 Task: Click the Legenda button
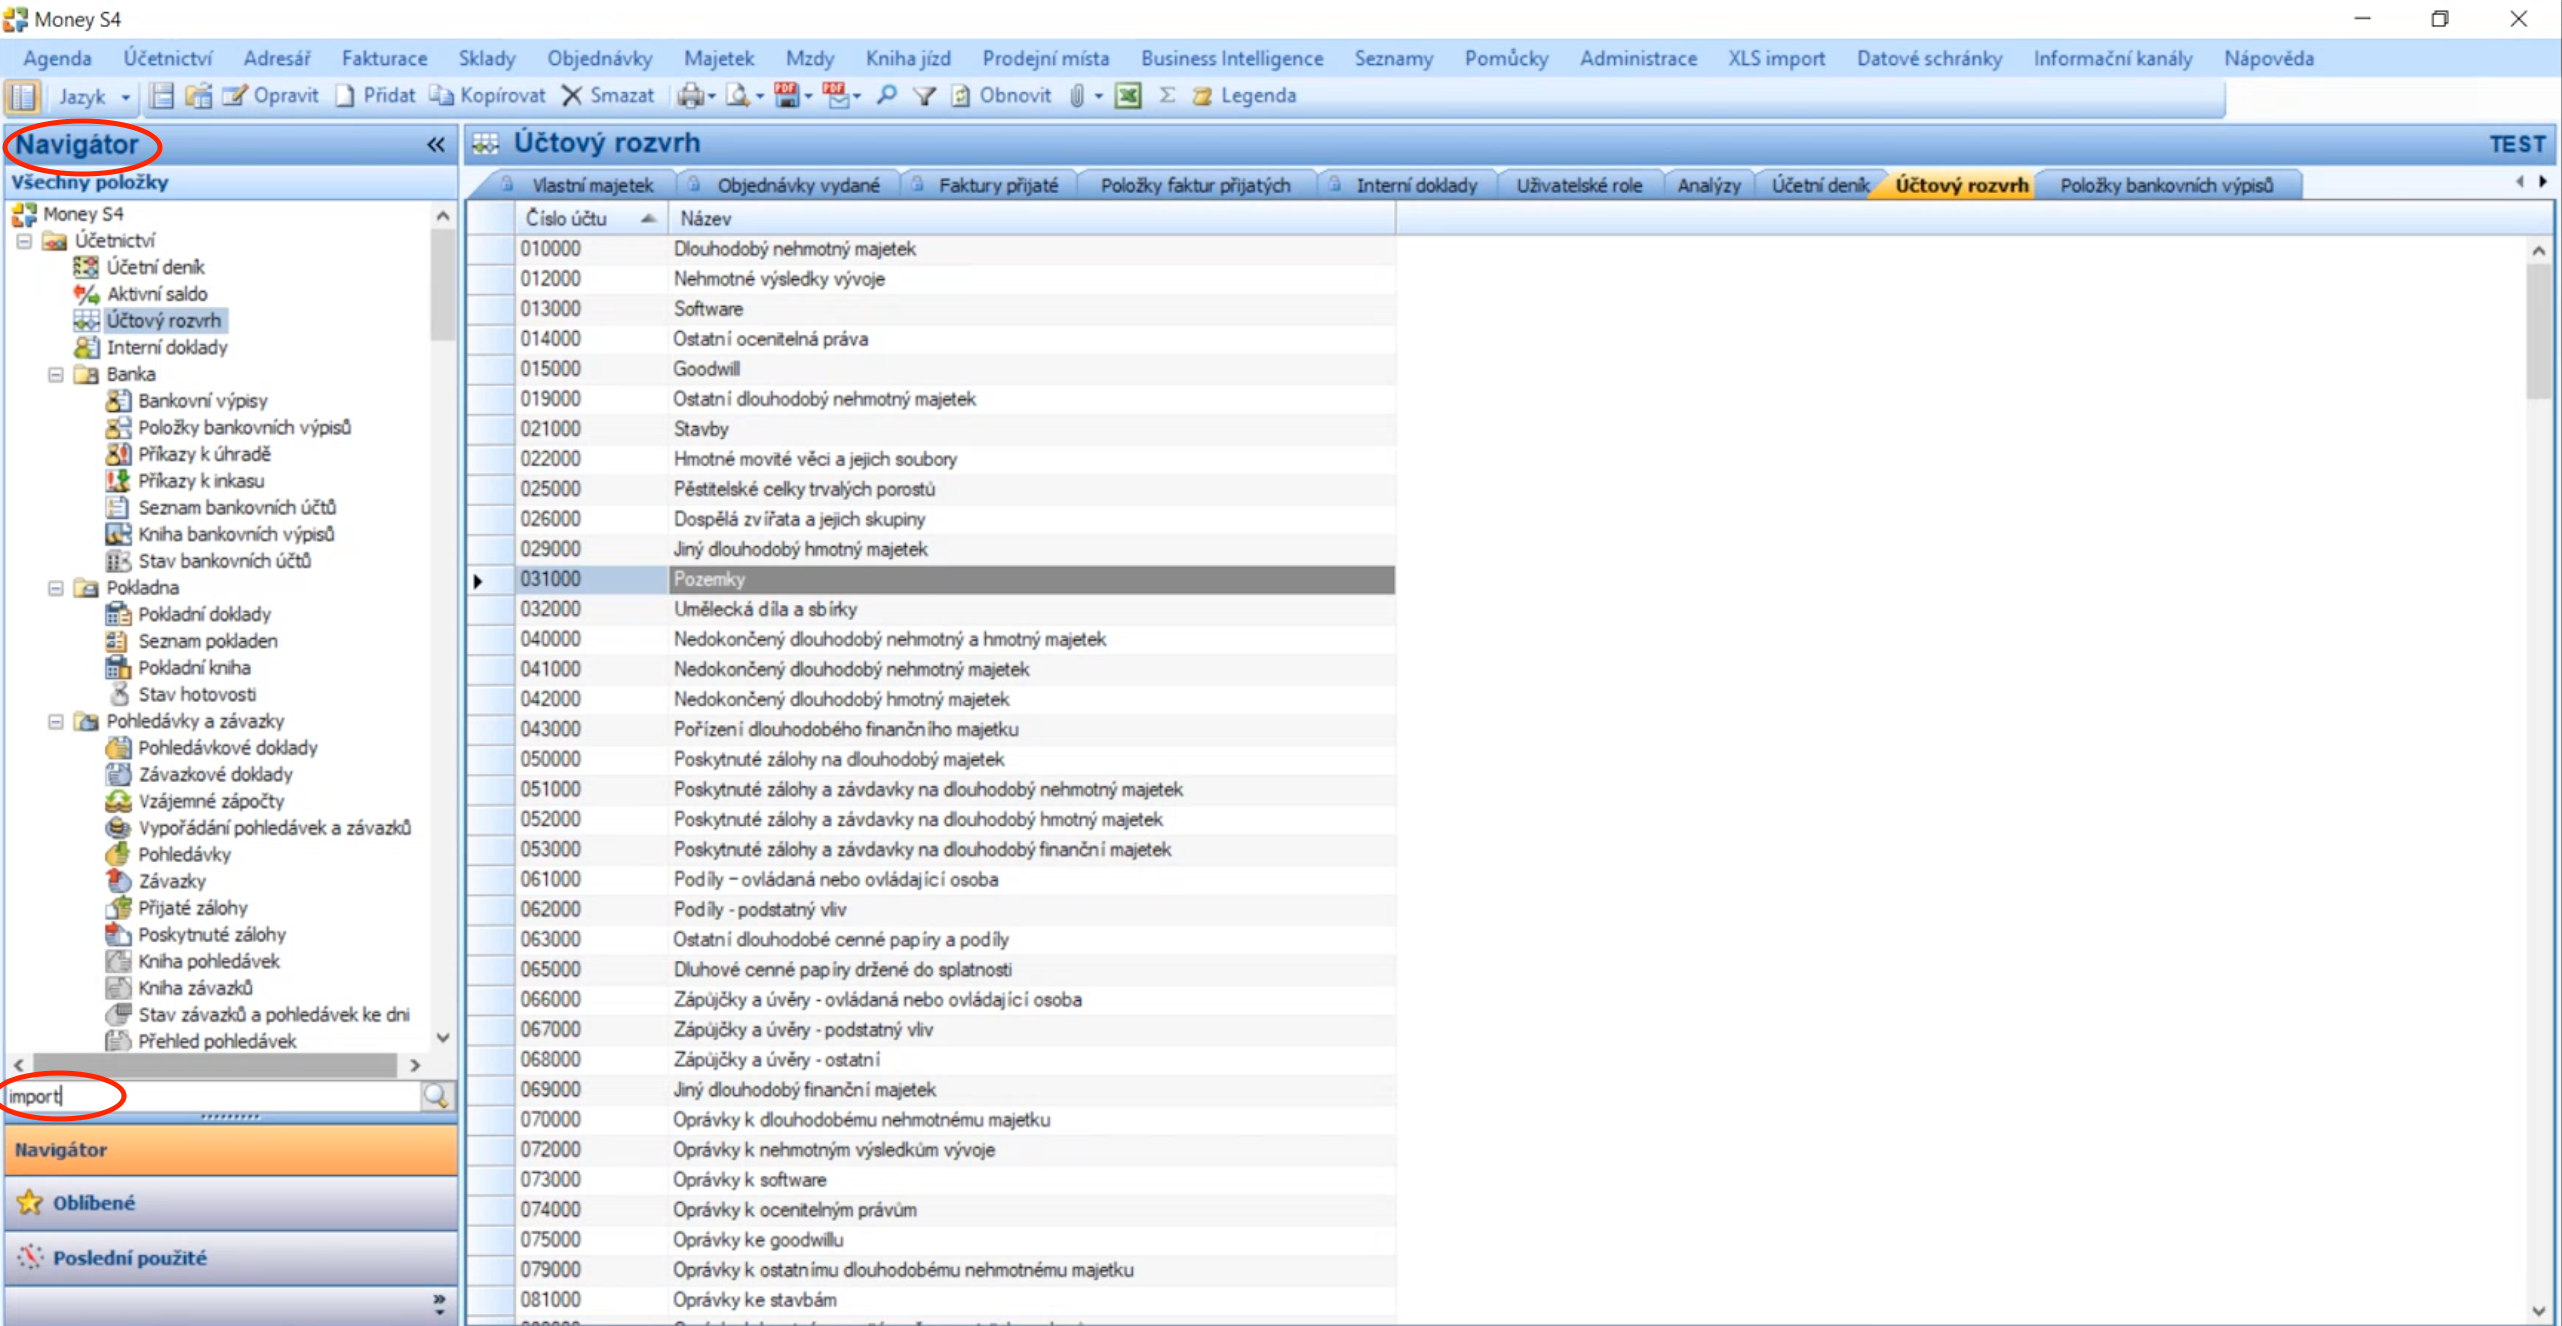1245,96
